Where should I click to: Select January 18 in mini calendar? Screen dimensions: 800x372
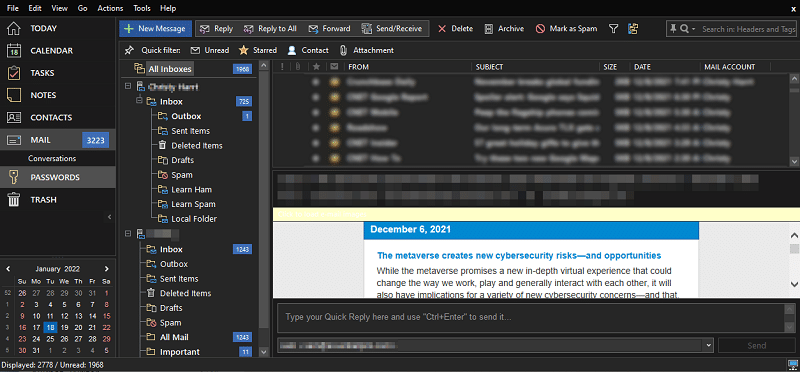click(50, 328)
